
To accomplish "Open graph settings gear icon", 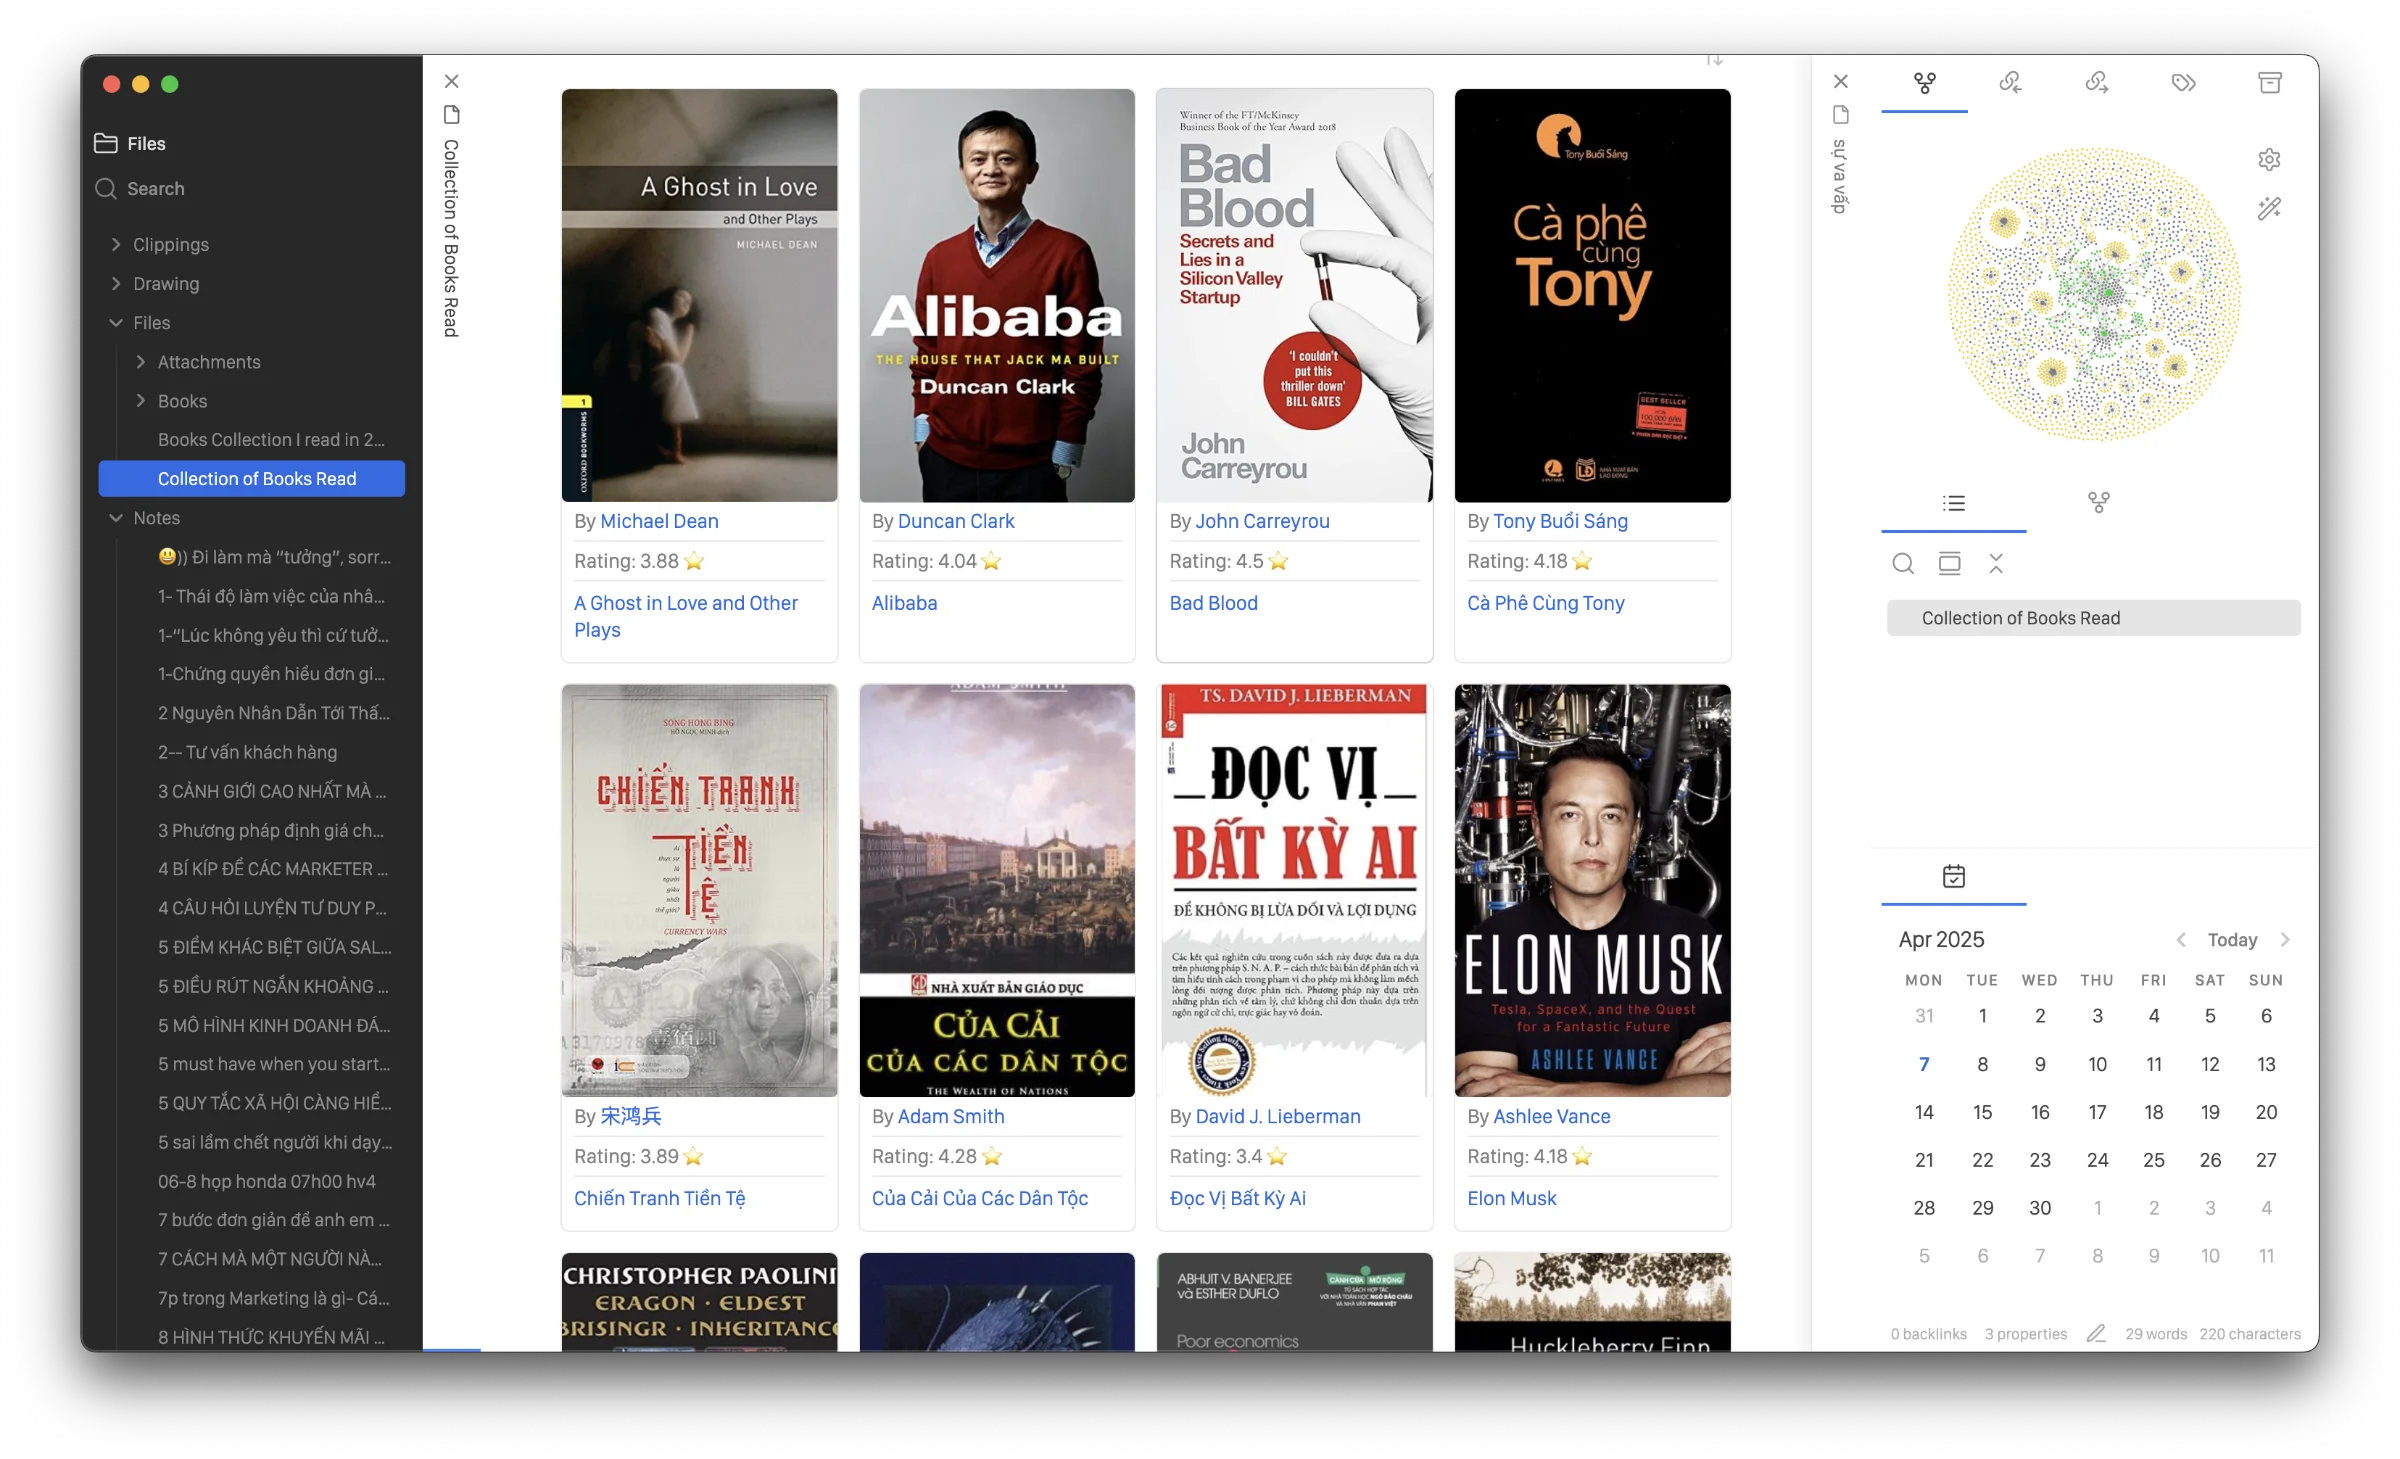I will [x=2269, y=160].
